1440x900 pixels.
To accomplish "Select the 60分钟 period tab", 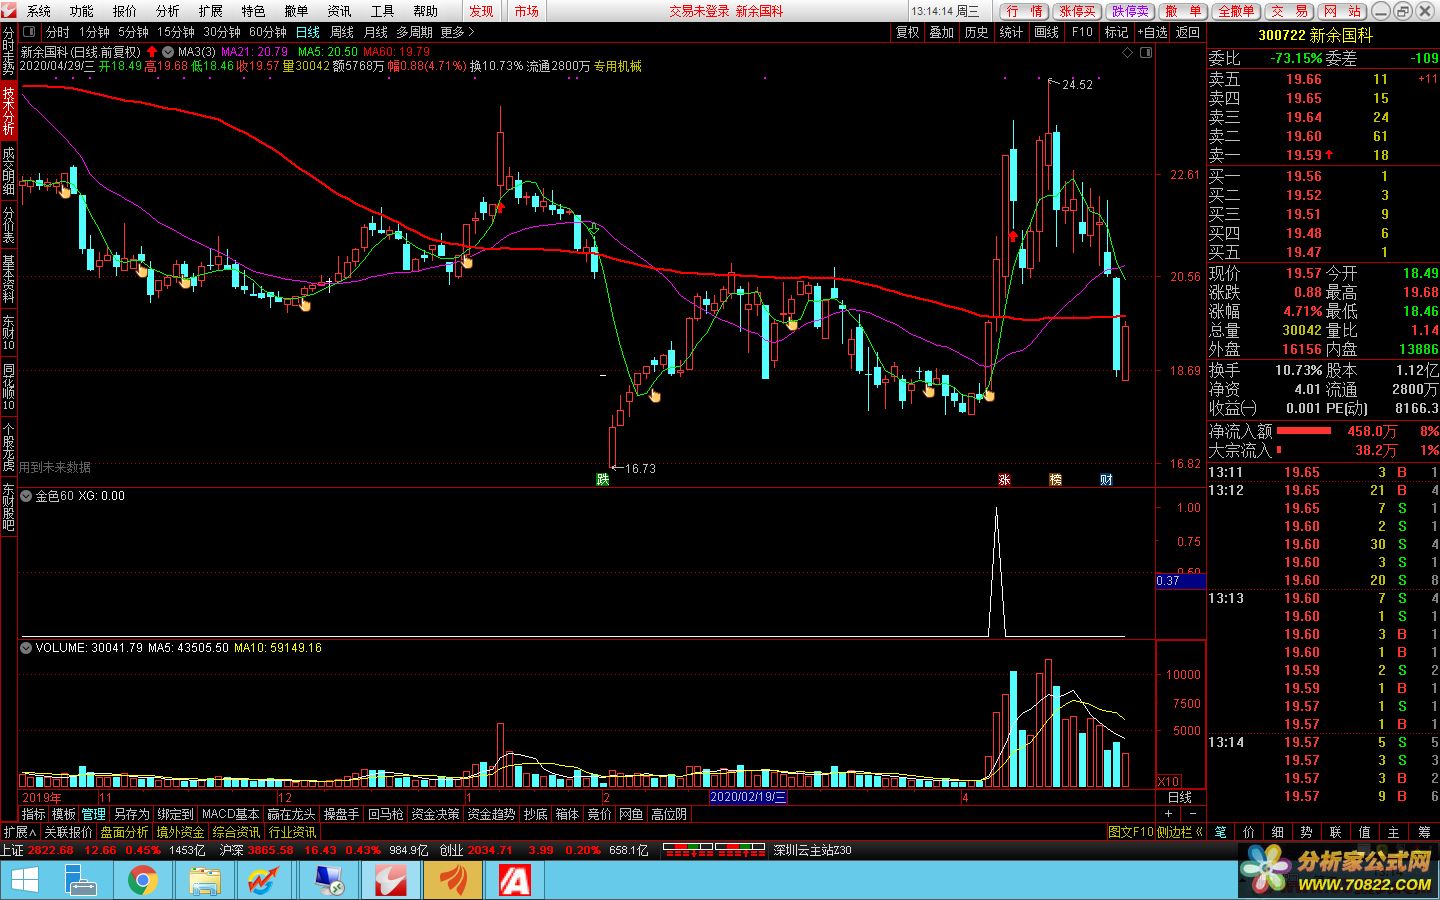I will point(268,32).
